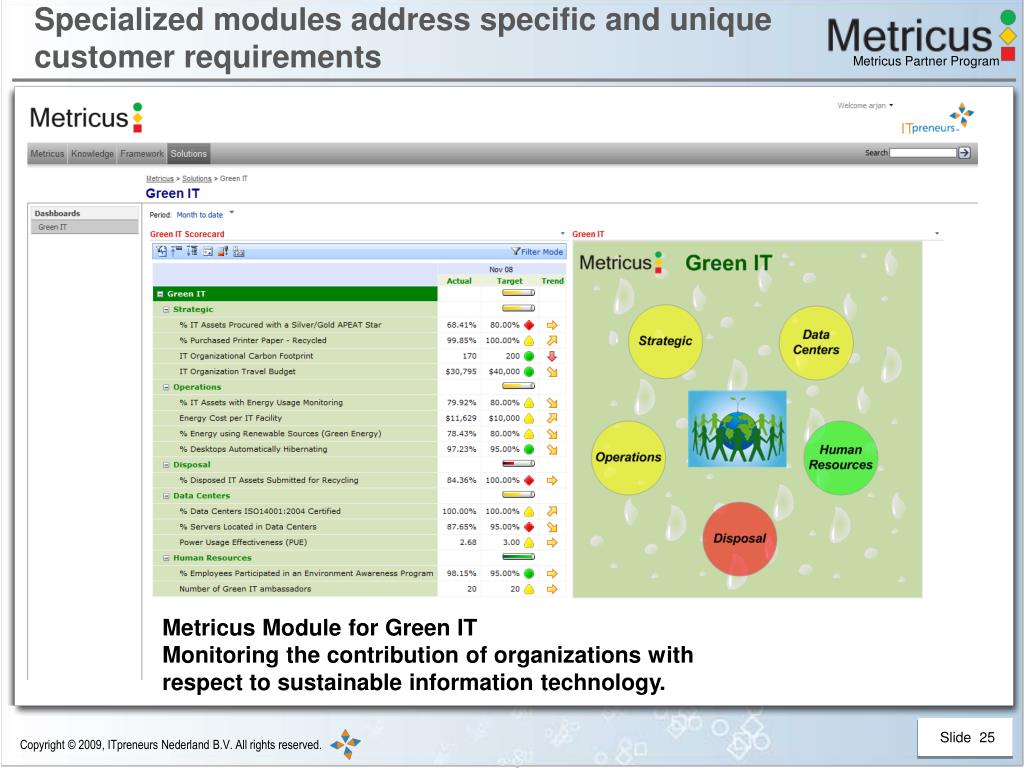Click the red Disposal circle
1024x768 pixels.
point(739,538)
